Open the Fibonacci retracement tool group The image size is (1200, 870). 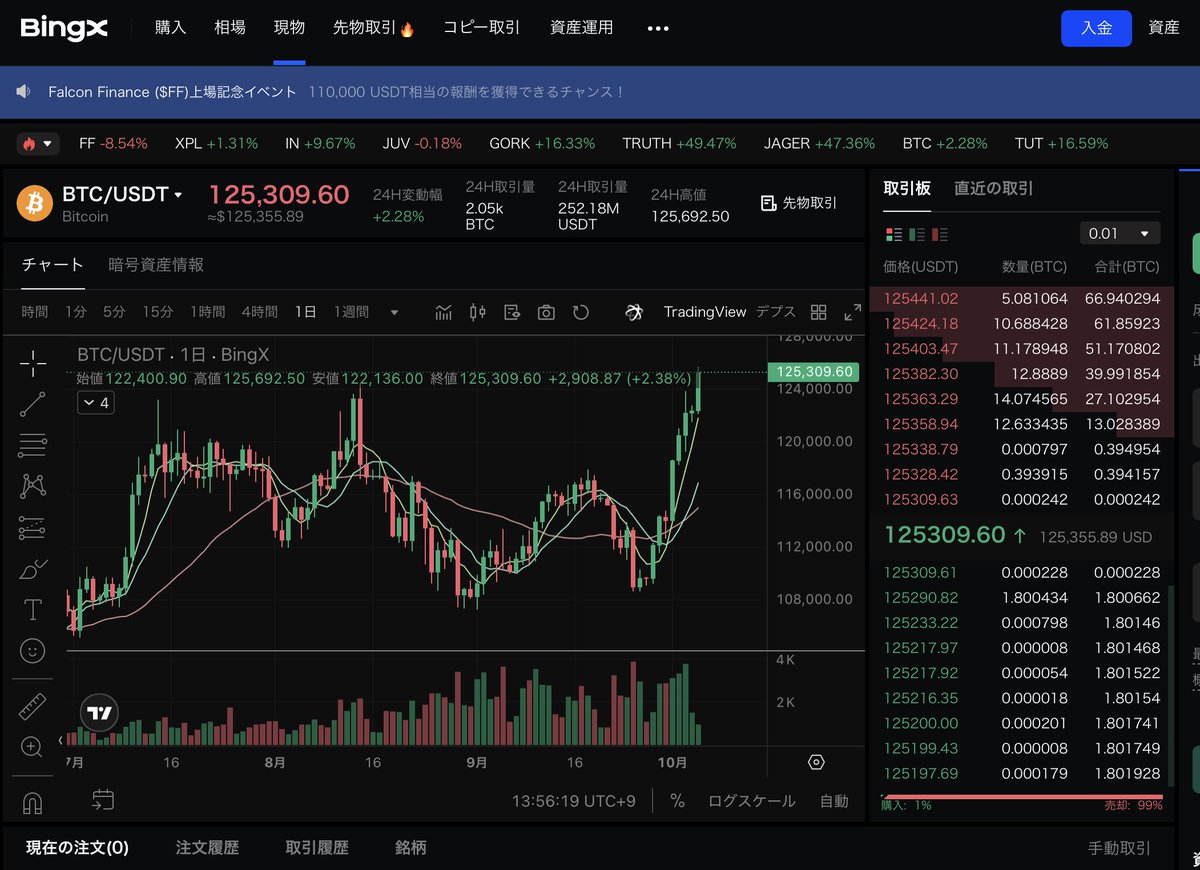tap(33, 445)
